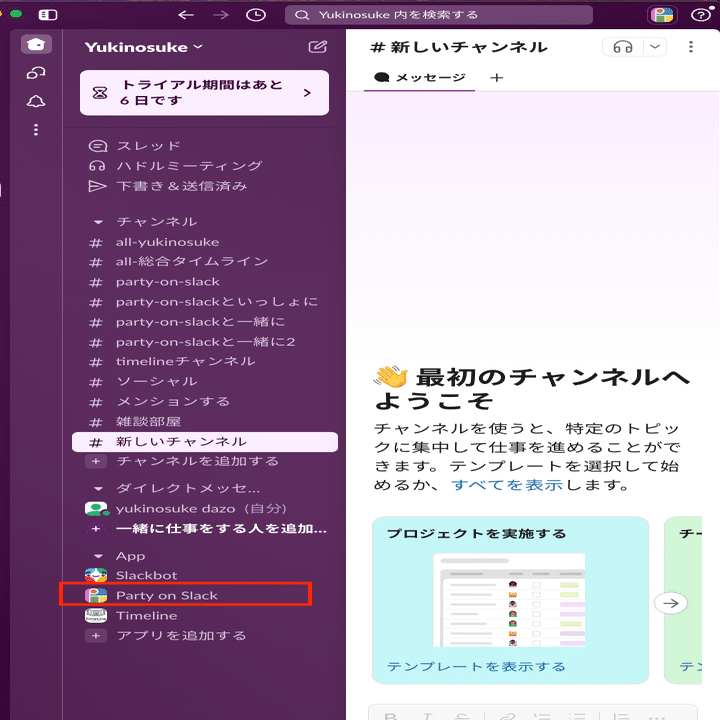
Task: Open yukinosuke dazo (自分) direct message
Action: [205, 509]
